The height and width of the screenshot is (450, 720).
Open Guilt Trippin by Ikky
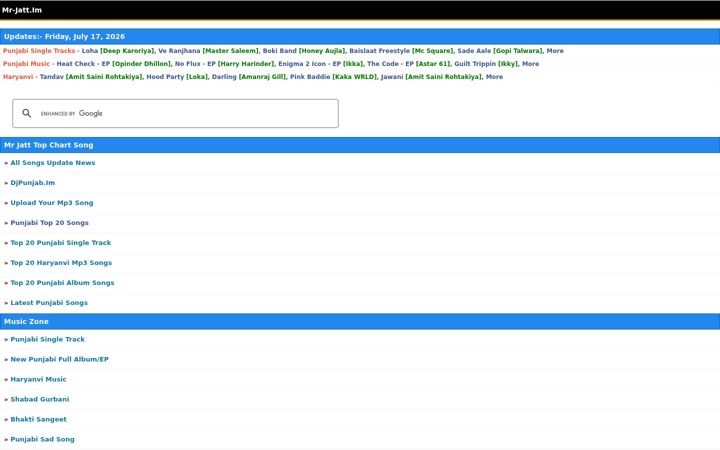click(x=486, y=64)
